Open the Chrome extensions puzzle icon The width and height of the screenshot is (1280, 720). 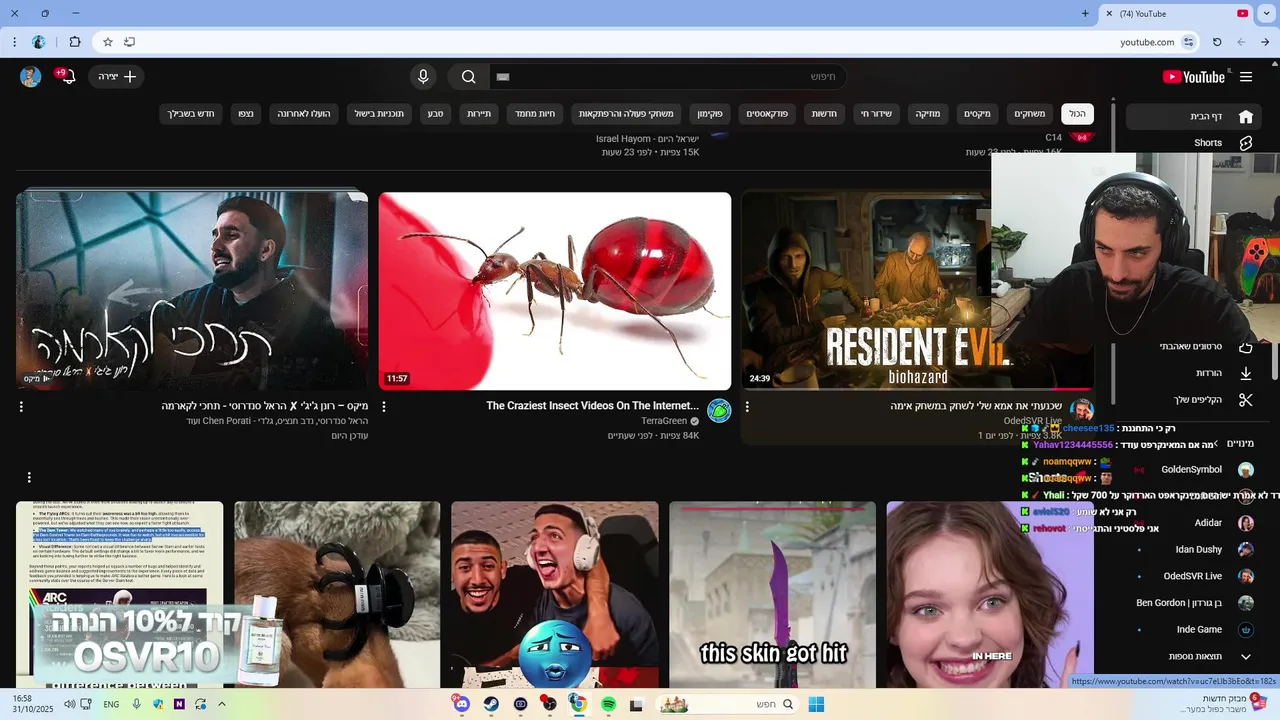point(75,42)
